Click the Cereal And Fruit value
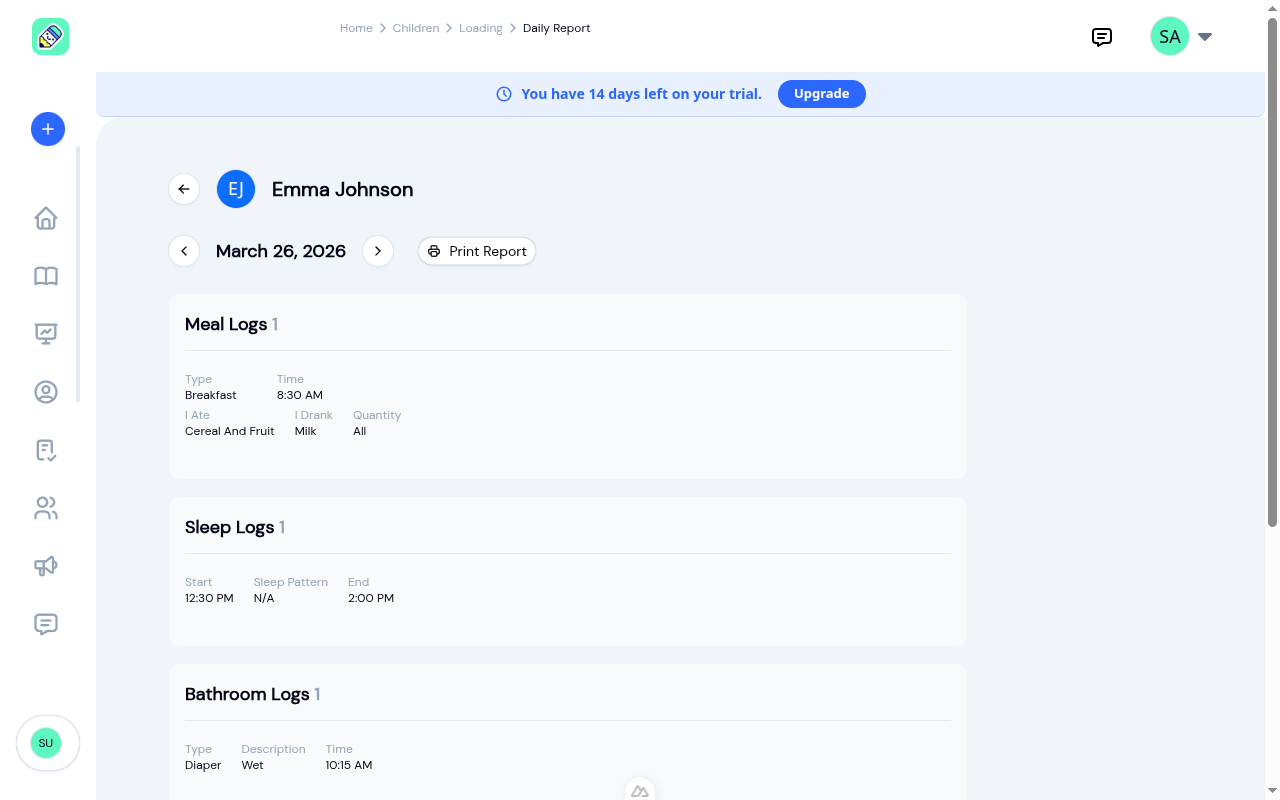Image resolution: width=1280 pixels, height=800 pixels. click(230, 431)
